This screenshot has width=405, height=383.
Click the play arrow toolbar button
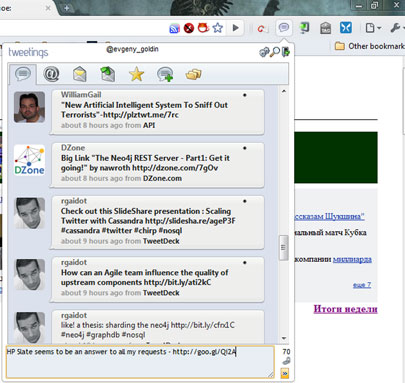tap(235, 28)
